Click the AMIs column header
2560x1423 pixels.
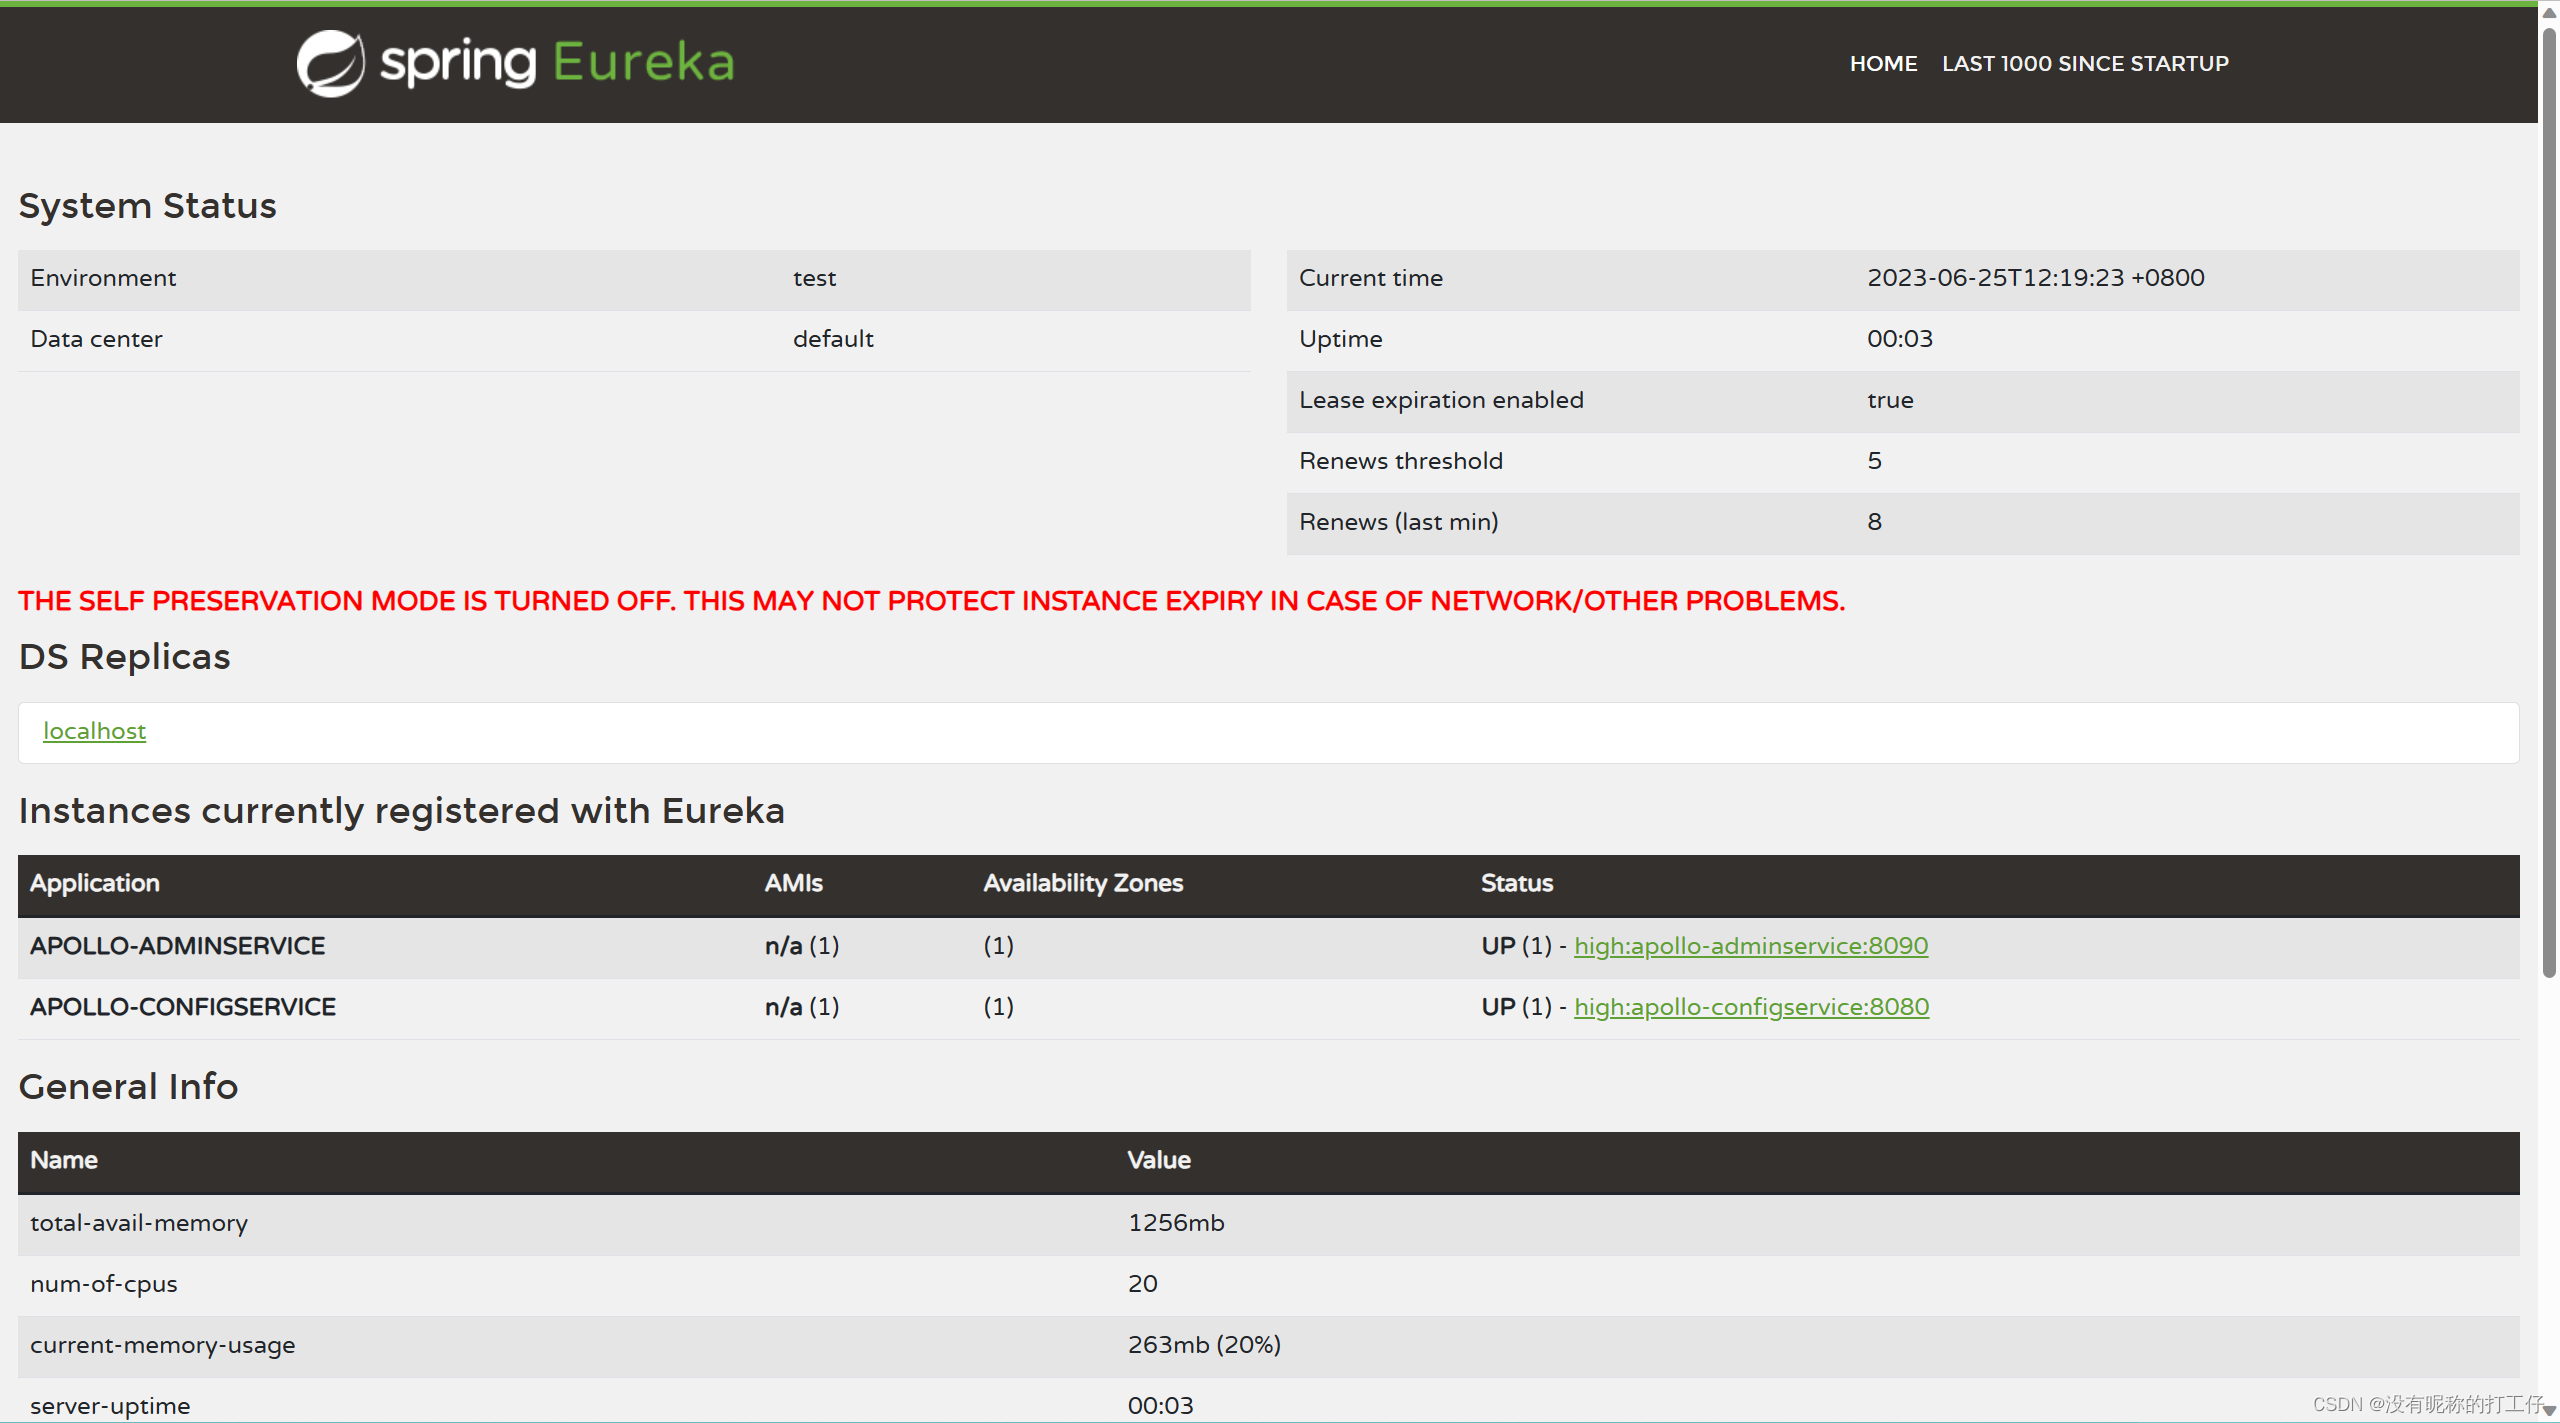793,883
